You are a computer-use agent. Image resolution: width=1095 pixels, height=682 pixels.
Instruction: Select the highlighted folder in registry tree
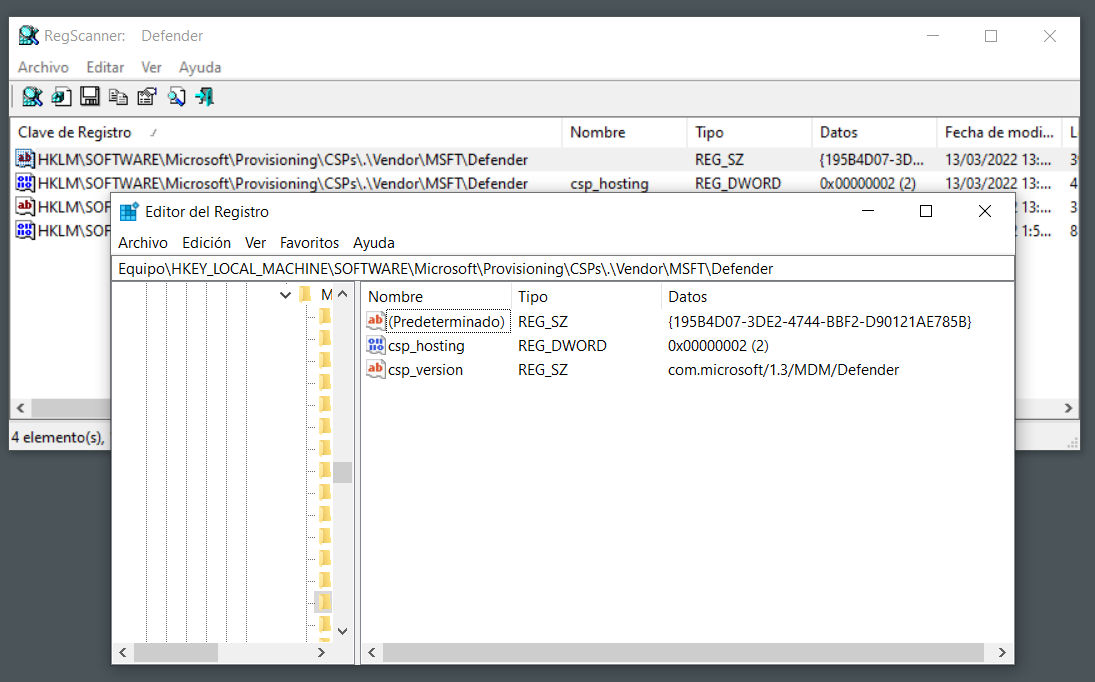324,602
